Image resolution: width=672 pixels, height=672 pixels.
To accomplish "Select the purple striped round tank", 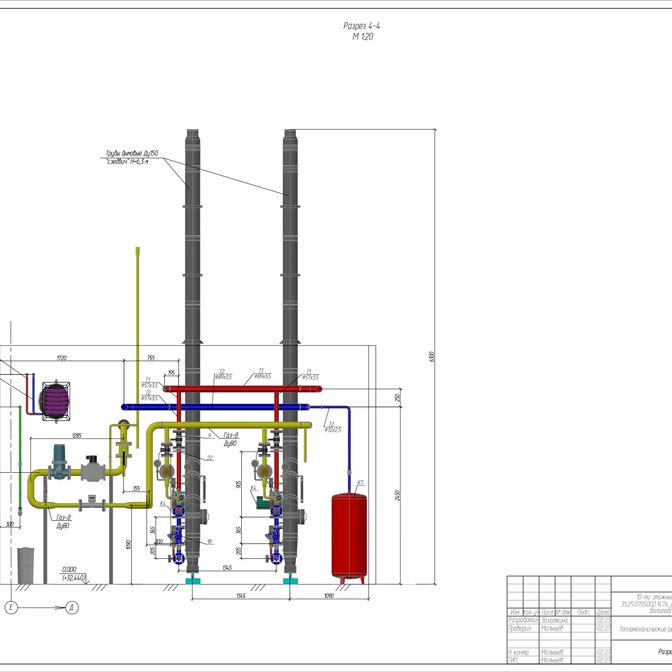I will (54, 398).
